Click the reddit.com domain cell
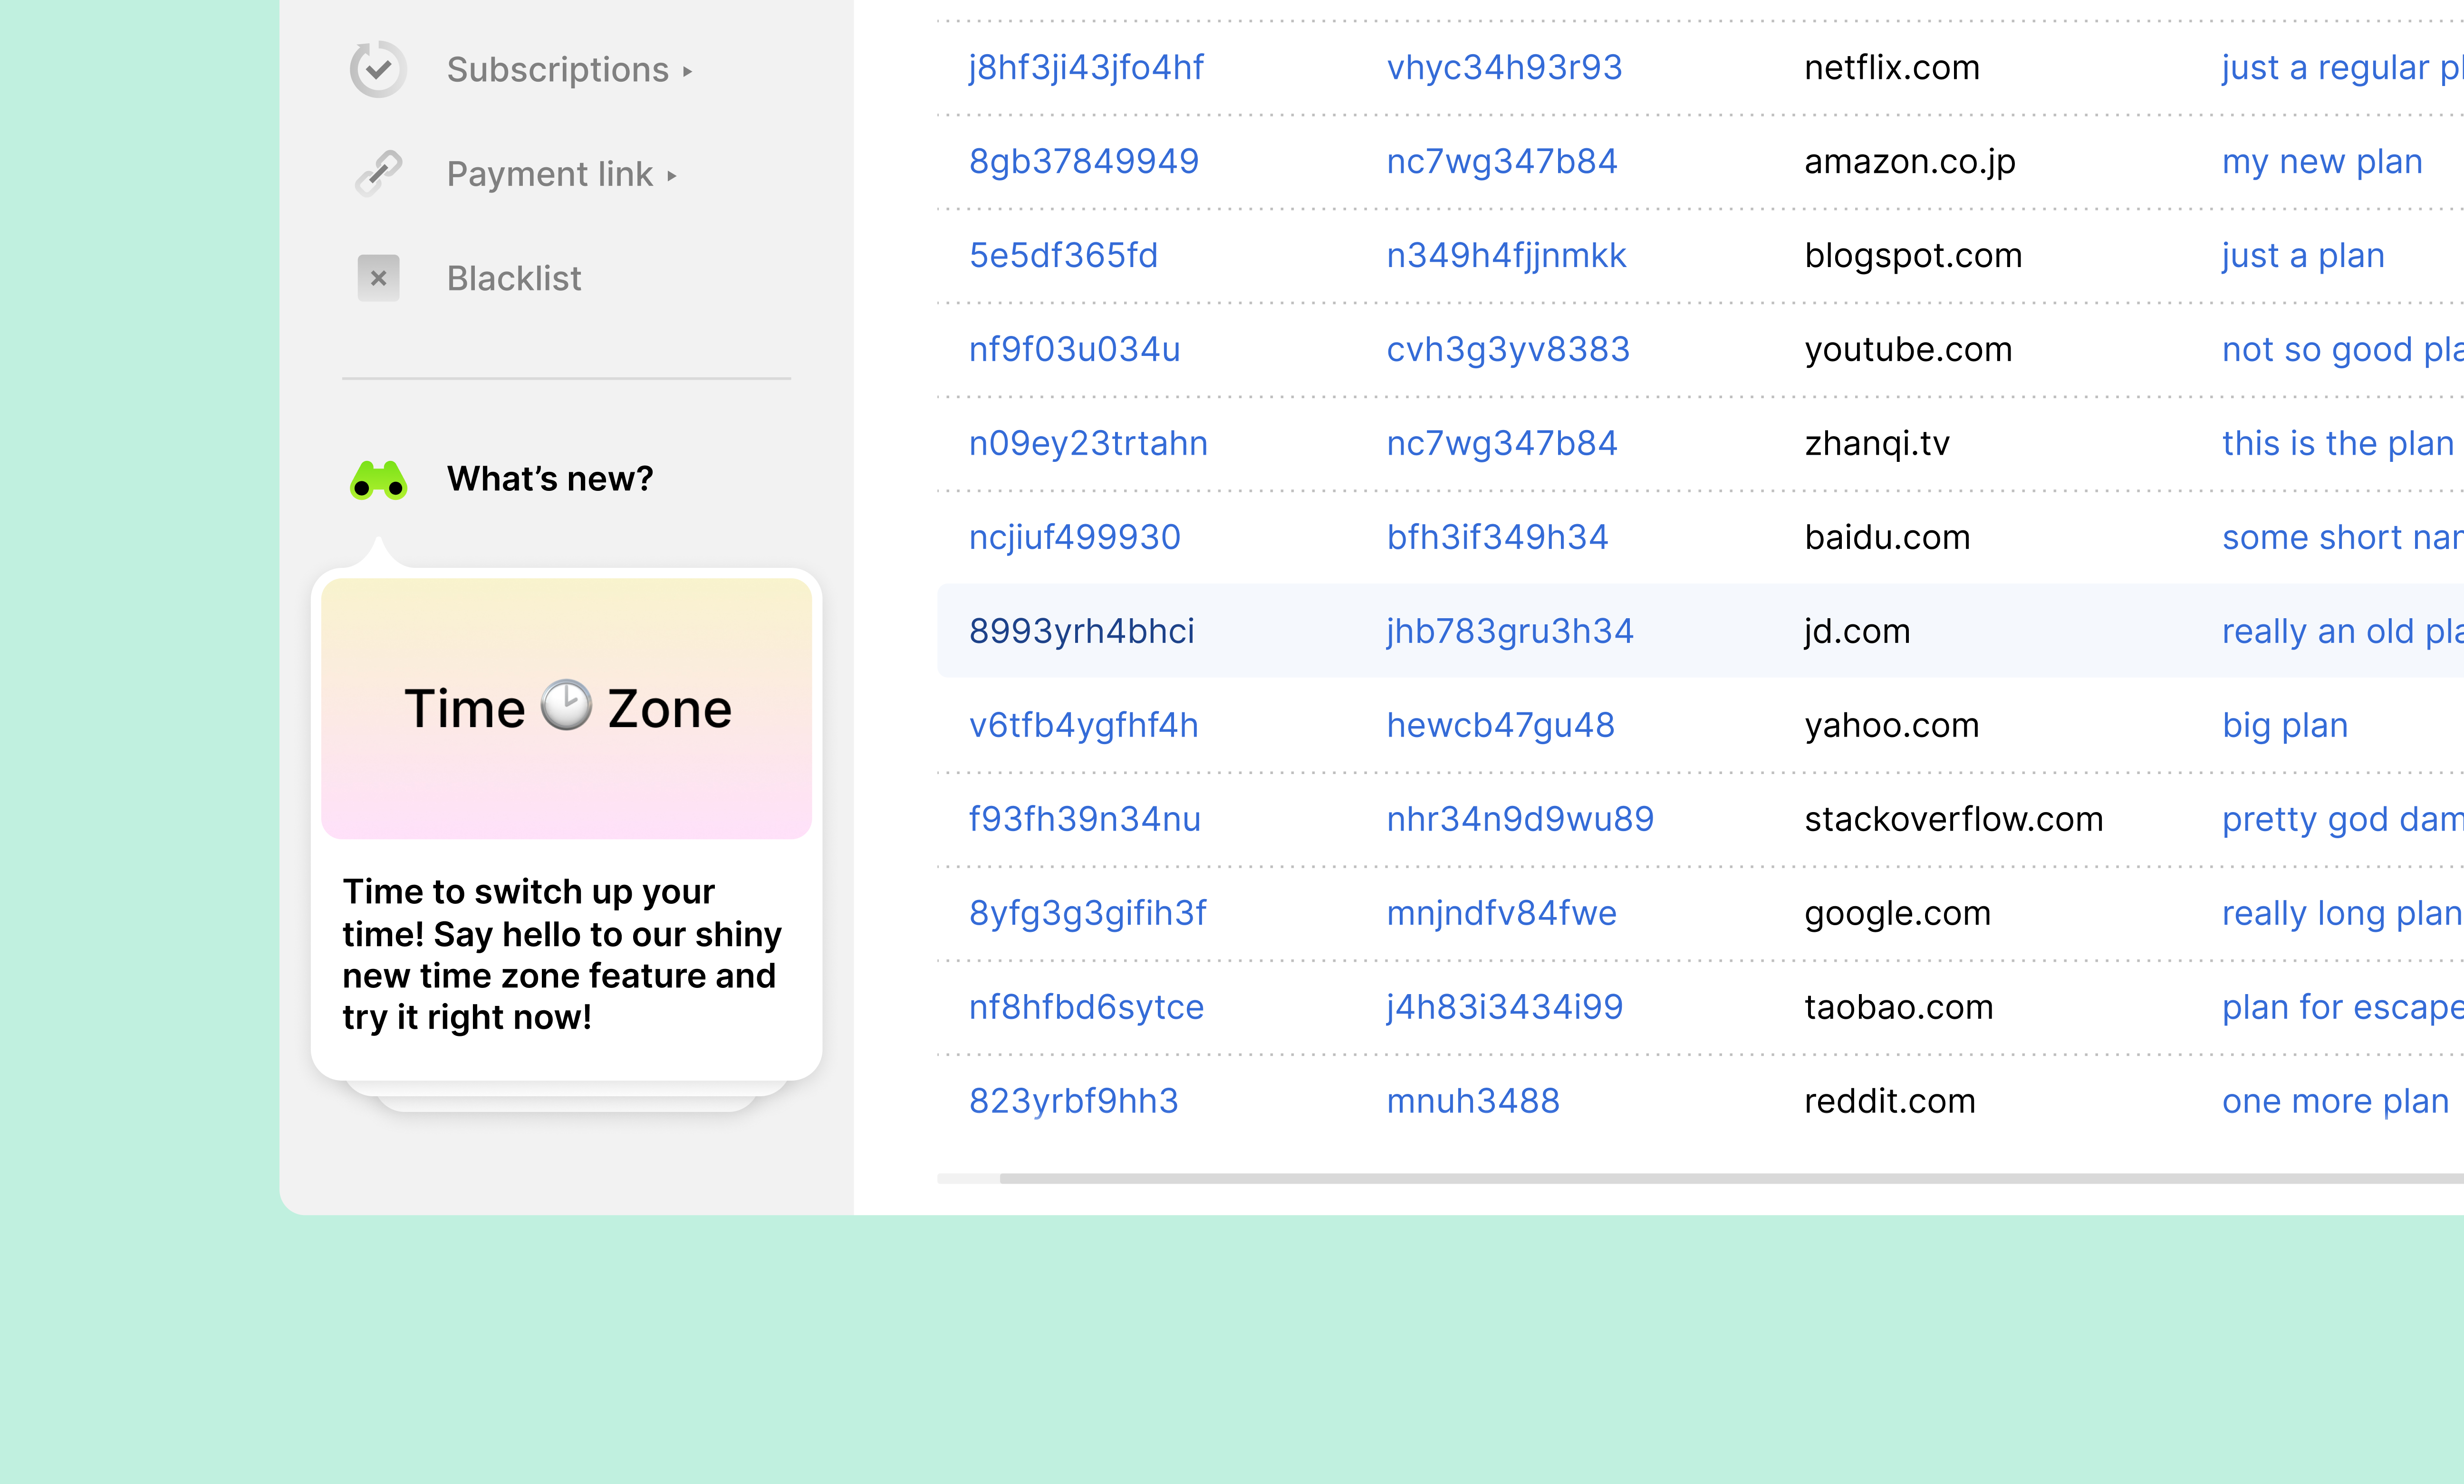The image size is (2464, 1484). [1890, 1101]
